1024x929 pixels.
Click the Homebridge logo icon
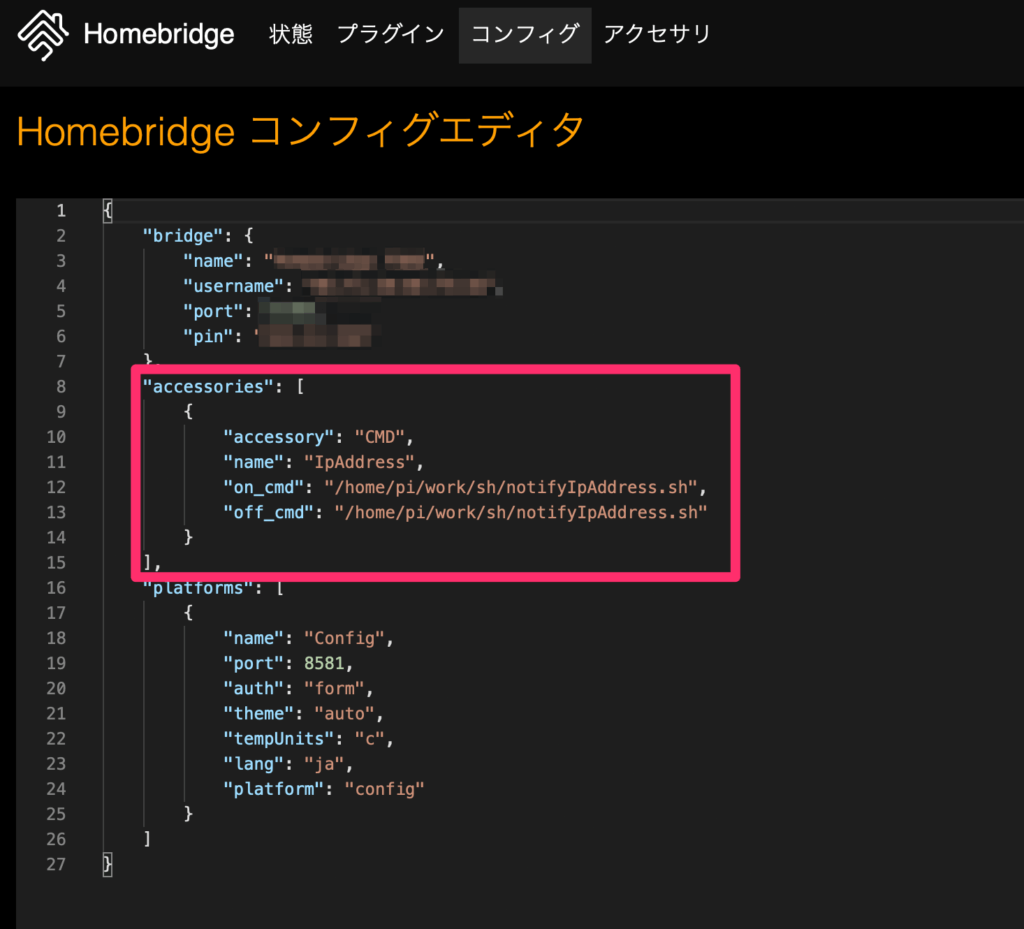pos(43,35)
